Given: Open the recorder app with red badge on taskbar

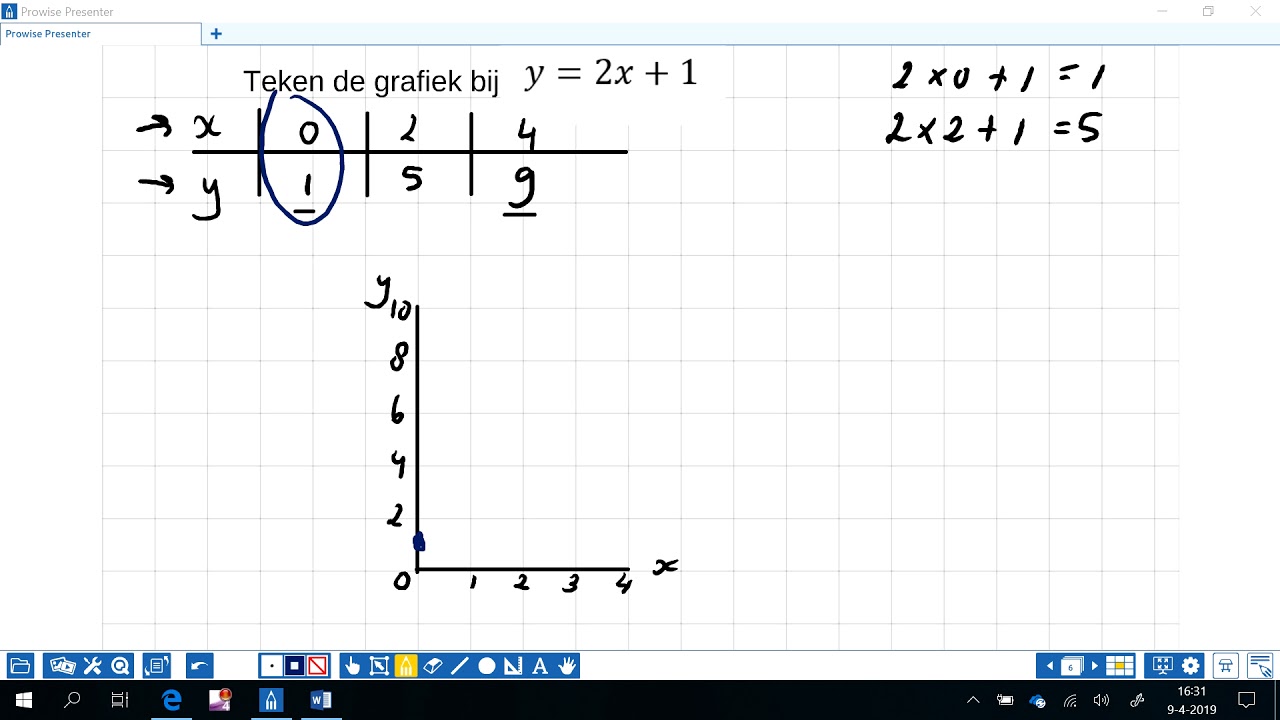Looking at the screenshot, I should click(221, 700).
